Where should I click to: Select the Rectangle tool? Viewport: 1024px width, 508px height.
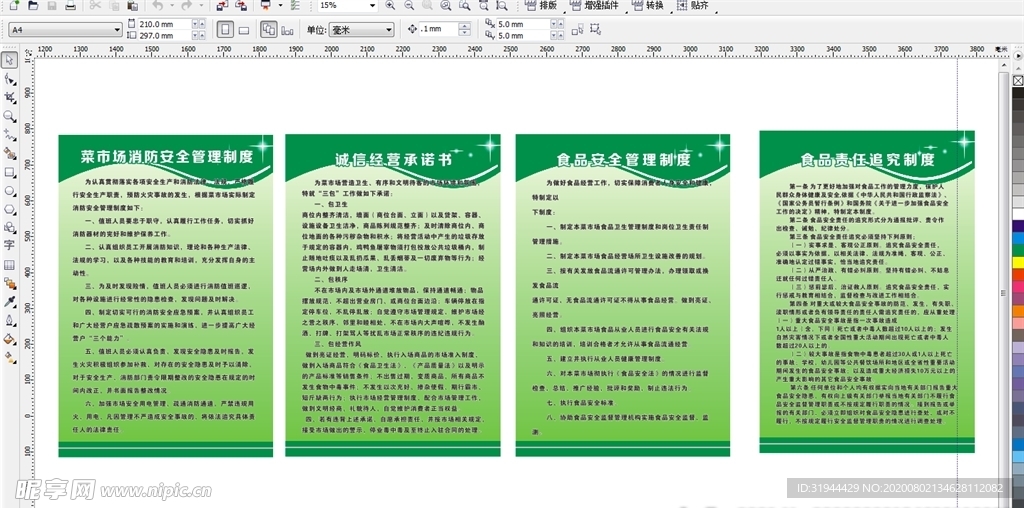point(9,172)
